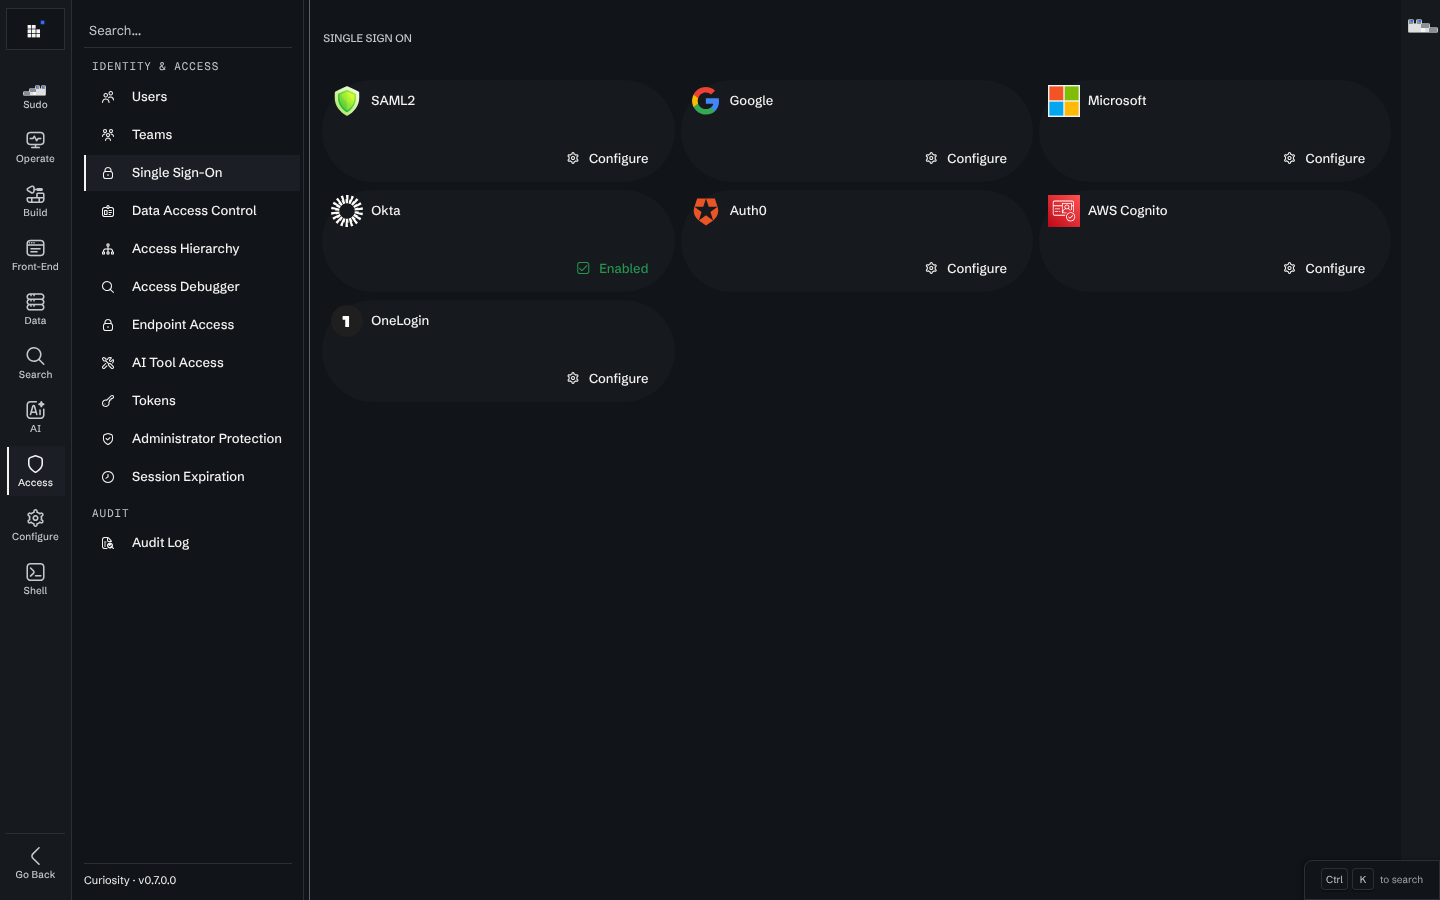Open the Sudo section in the left rail
This screenshot has width=1440, height=900.
coord(35,97)
